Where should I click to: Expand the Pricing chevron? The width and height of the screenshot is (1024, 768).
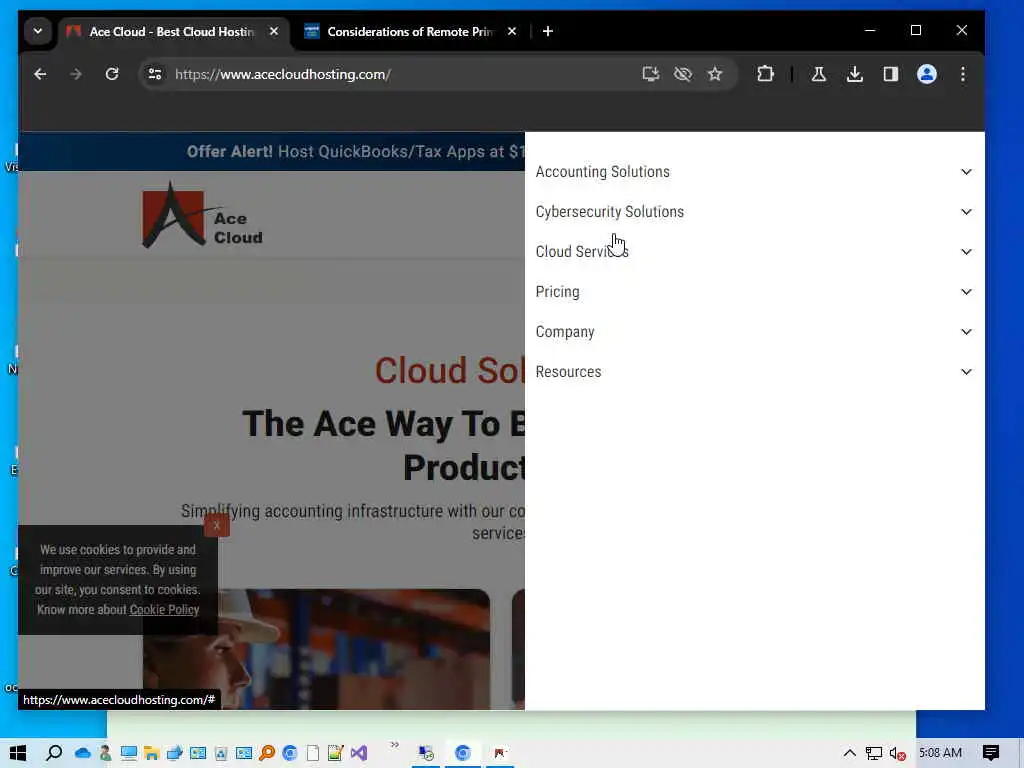tap(966, 292)
